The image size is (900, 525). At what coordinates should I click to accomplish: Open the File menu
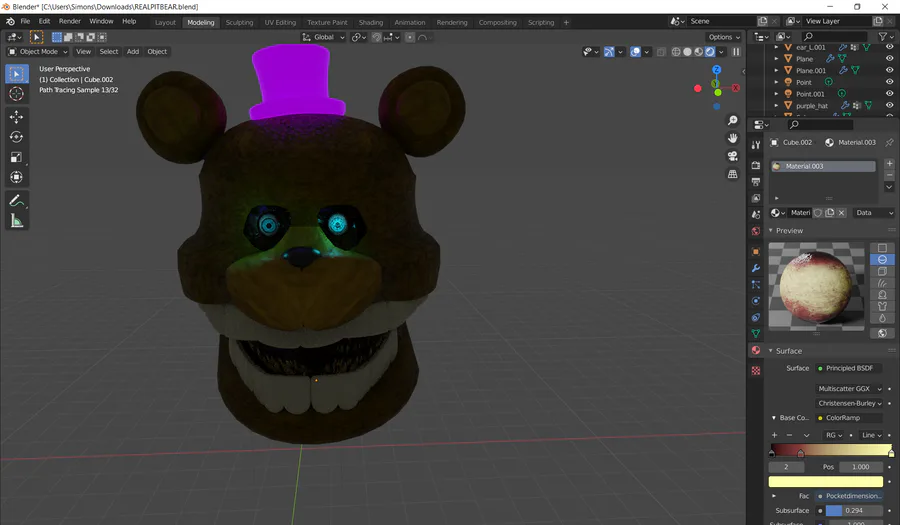click(25, 21)
